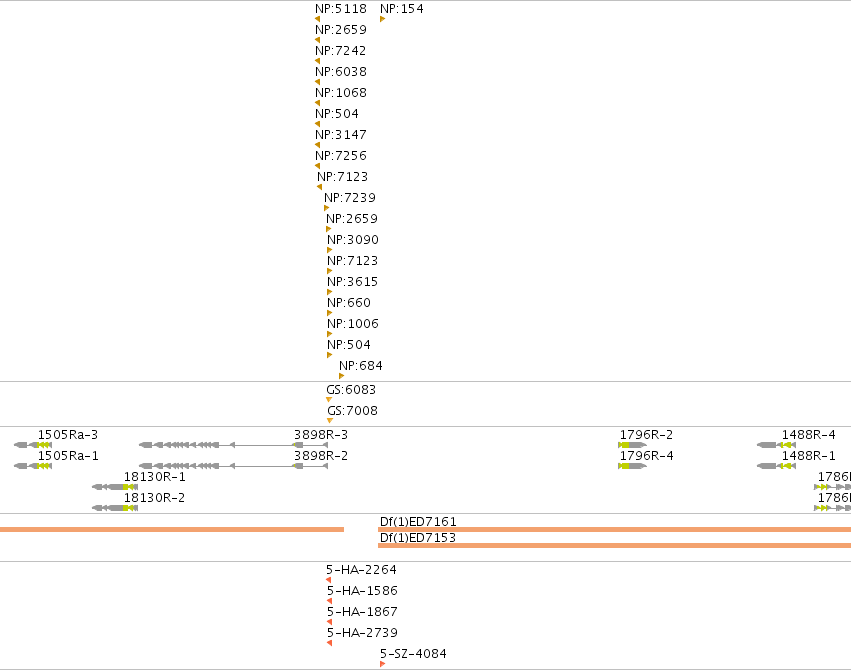This screenshot has width=851, height=670.
Task: Click the long 3898R-3 transcript line
Action: 233,445
